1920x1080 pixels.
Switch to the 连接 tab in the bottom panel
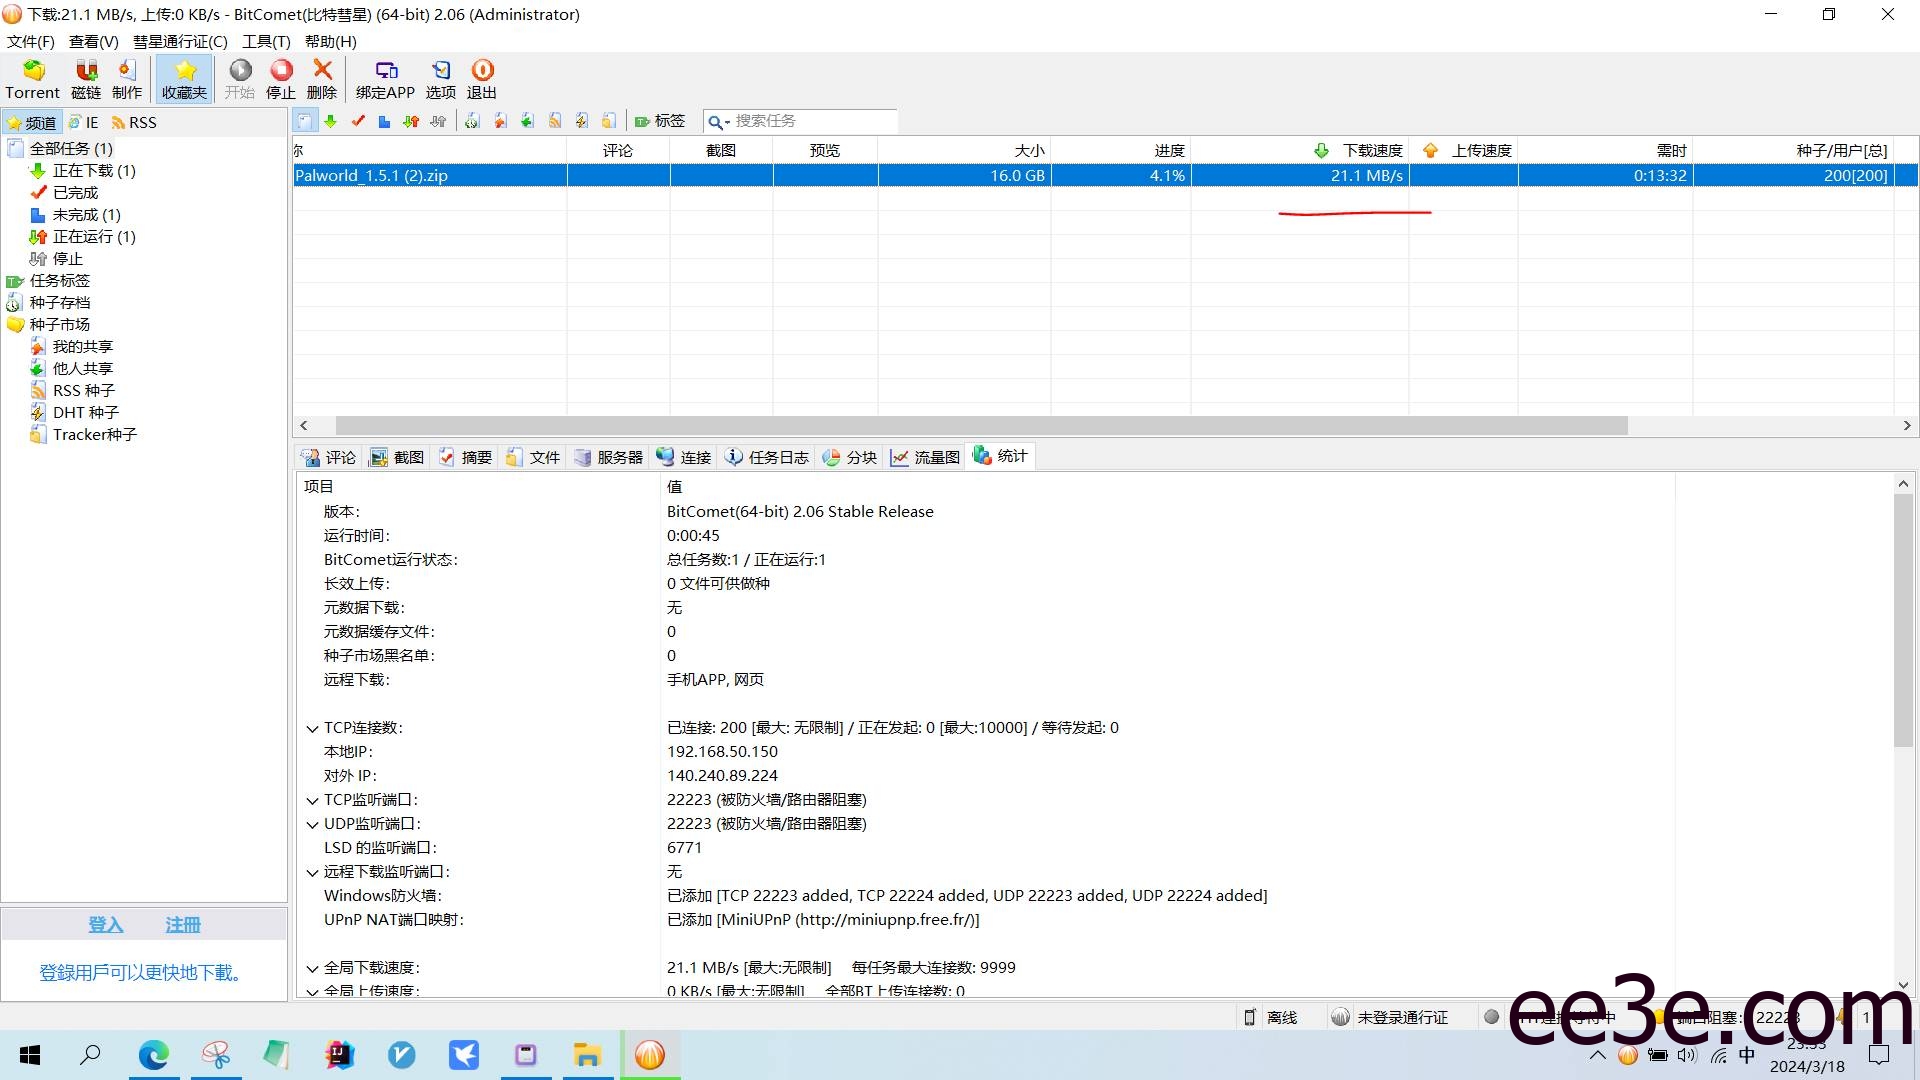pos(683,457)
